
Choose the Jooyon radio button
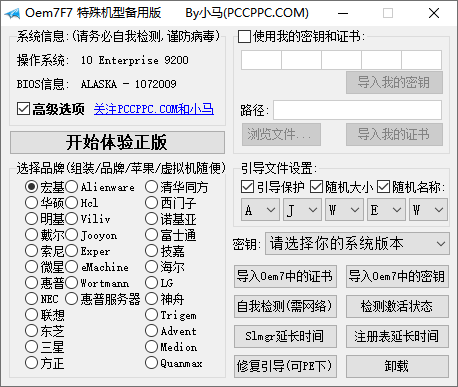(71, 235)
